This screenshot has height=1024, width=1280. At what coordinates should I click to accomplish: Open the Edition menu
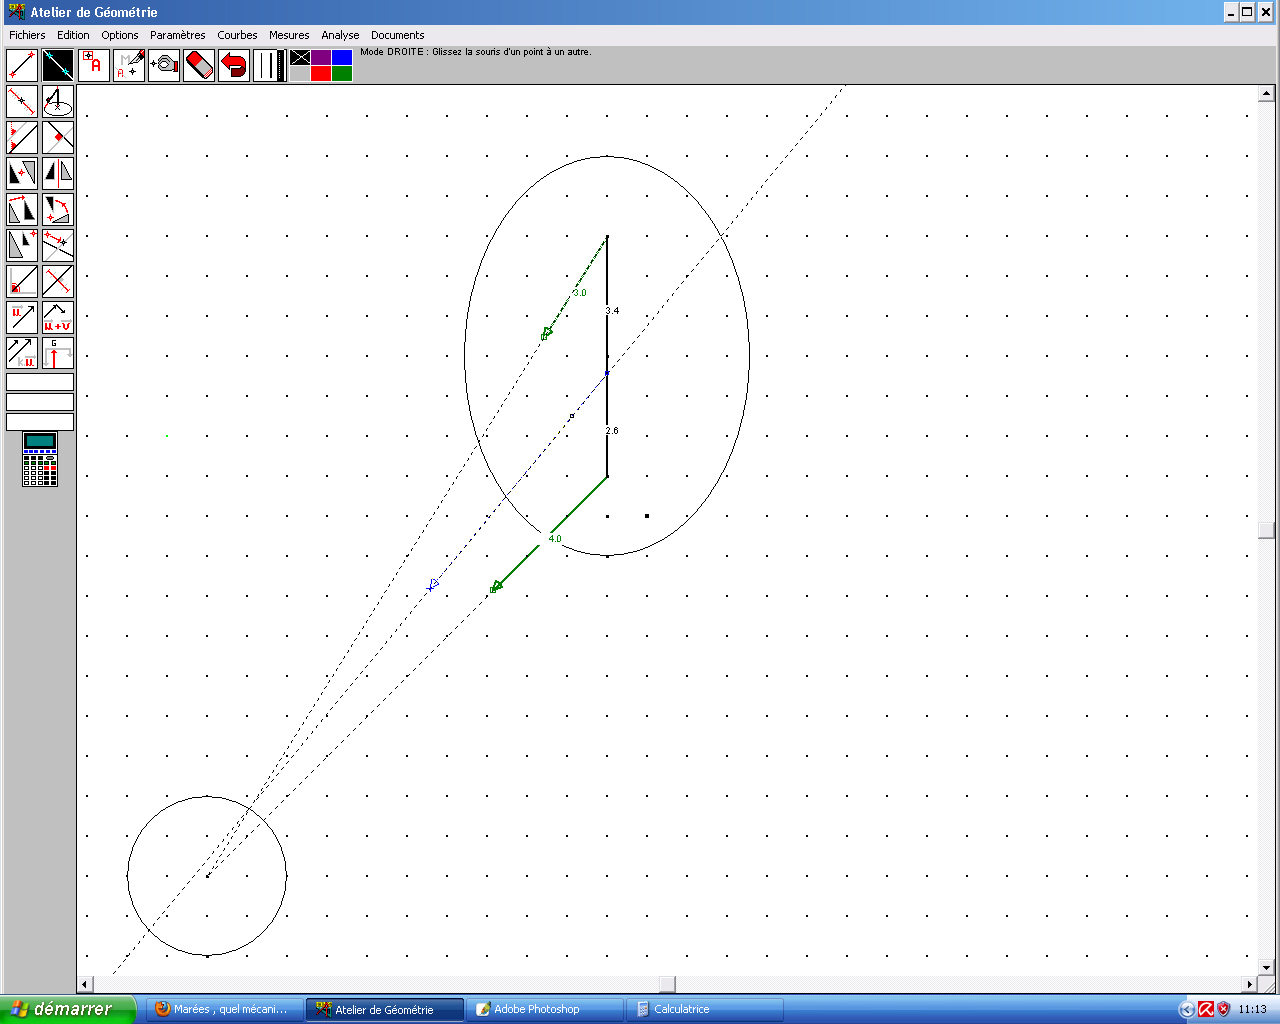pyautogui.click(x=73, y=35)
